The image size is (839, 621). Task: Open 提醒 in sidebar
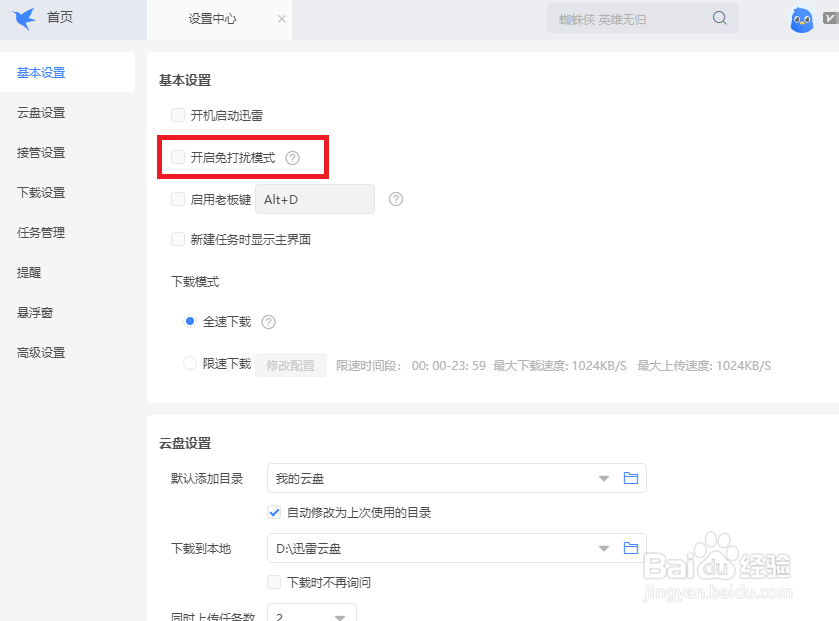29,273
